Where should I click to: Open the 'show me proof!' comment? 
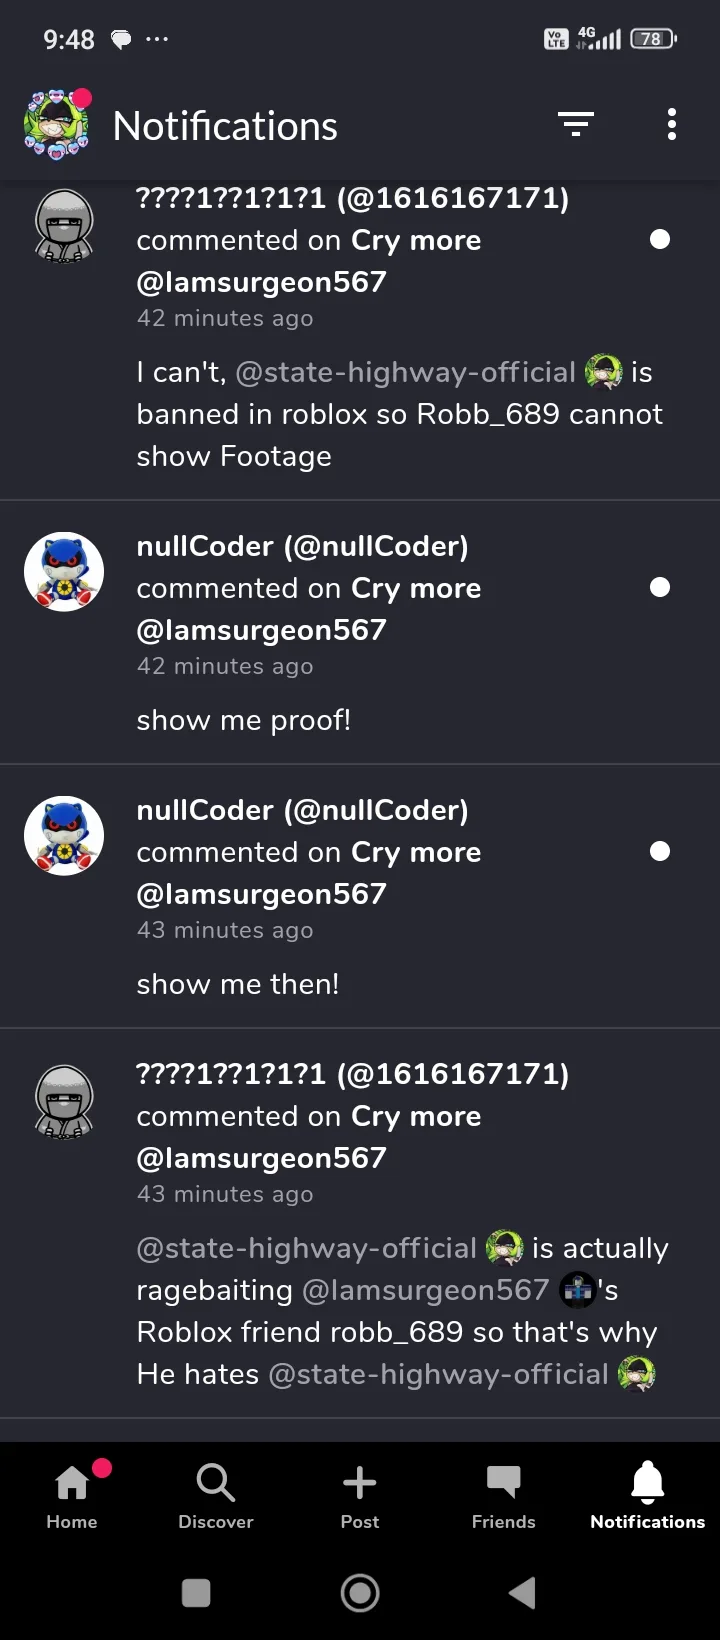click(244, 720)
